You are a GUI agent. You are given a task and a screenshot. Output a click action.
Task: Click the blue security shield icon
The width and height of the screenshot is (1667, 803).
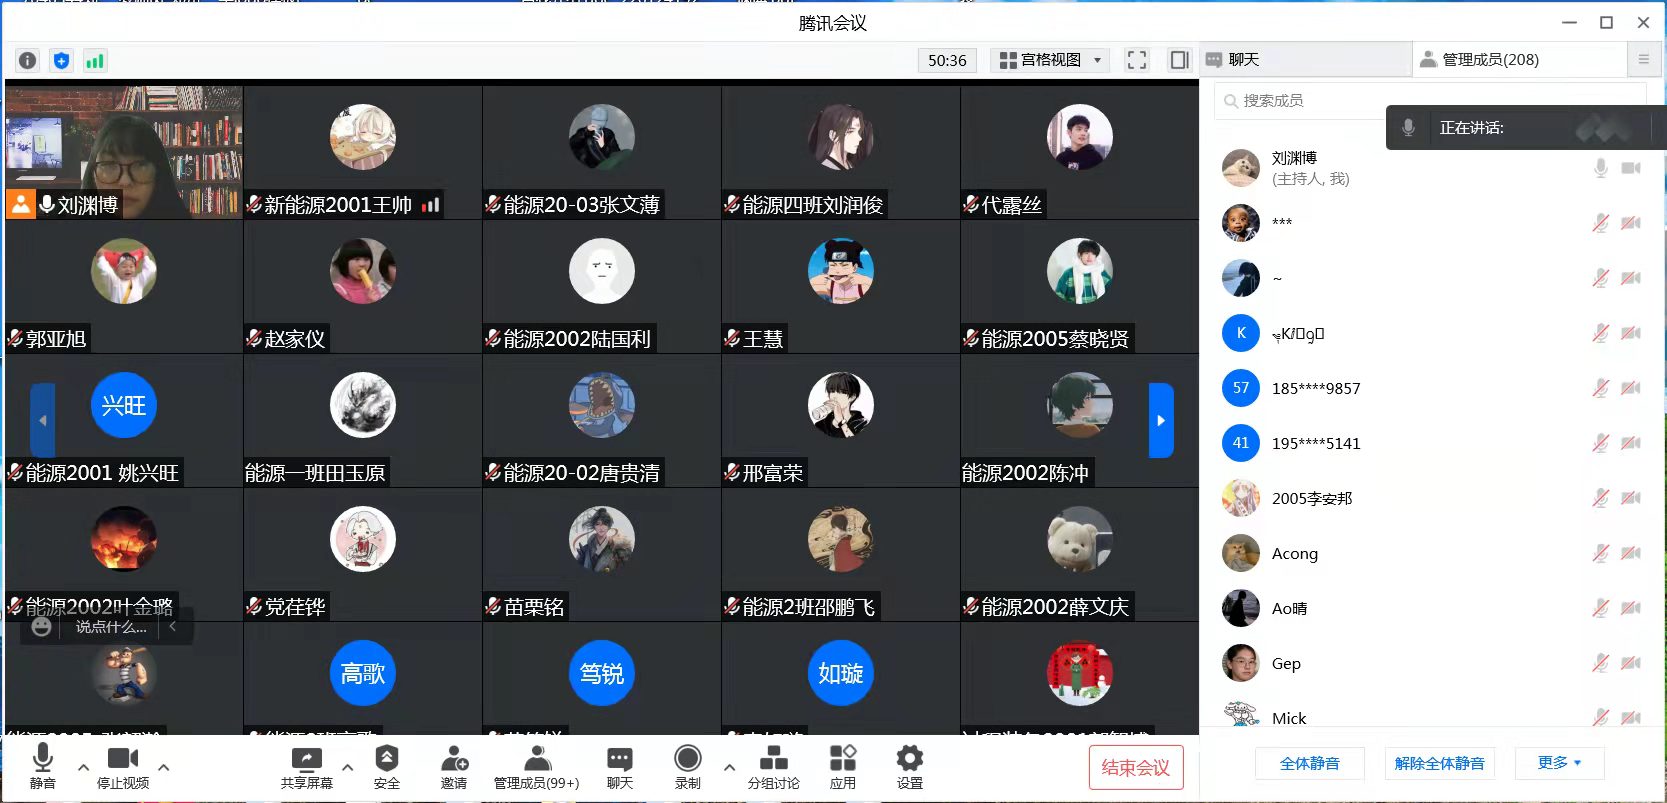coord(61,60)
